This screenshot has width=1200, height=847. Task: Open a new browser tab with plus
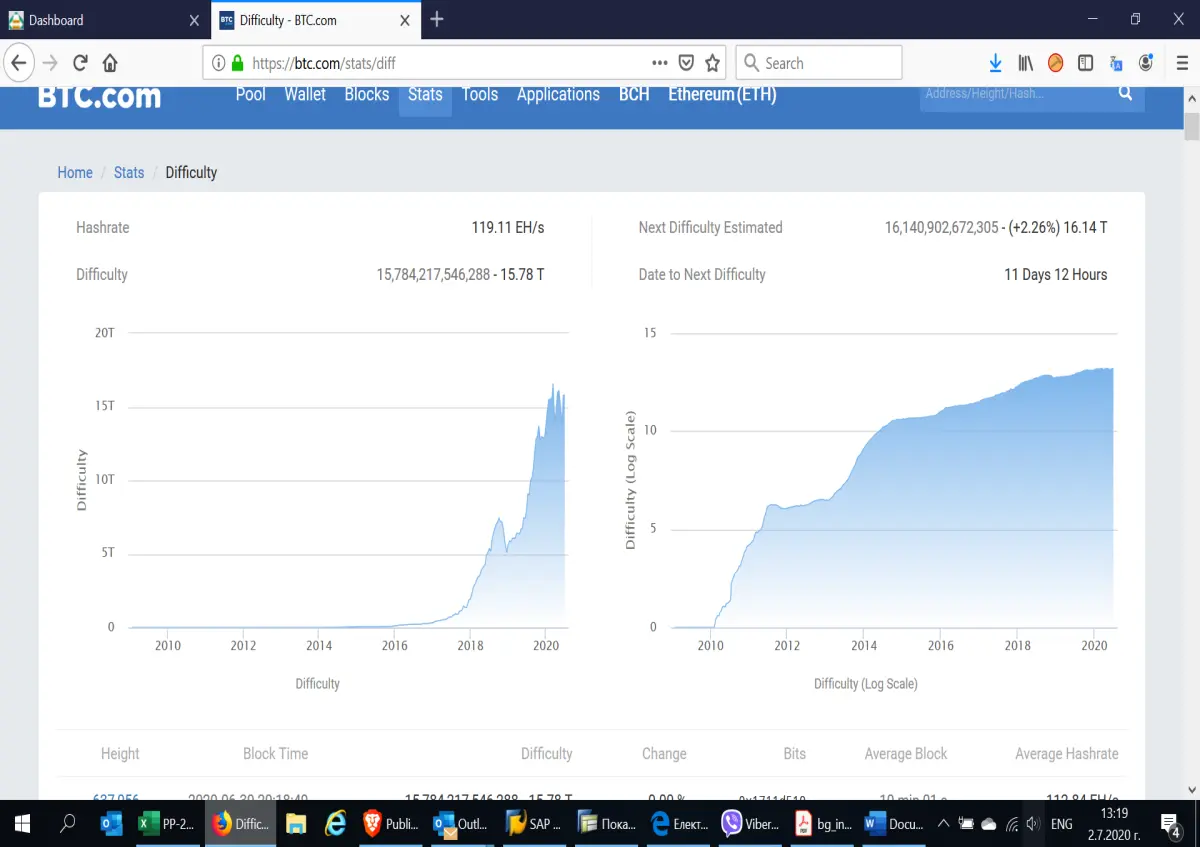(x=437, y=20)
